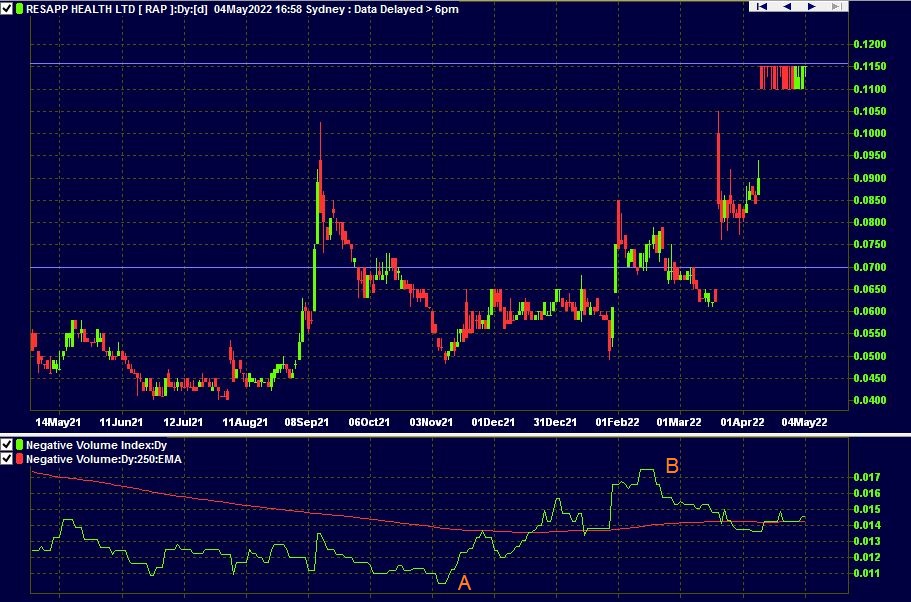Open green color swatch for RESAPP HEALTH series
The width and height of the screenshot is (911, 602).
tap(20, 9)
